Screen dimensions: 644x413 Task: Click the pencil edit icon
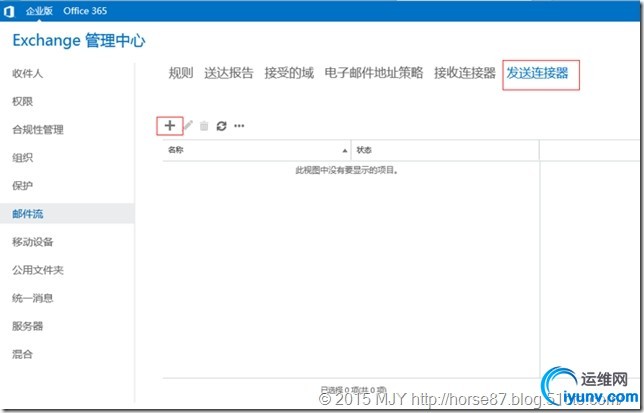click(188, 126)
